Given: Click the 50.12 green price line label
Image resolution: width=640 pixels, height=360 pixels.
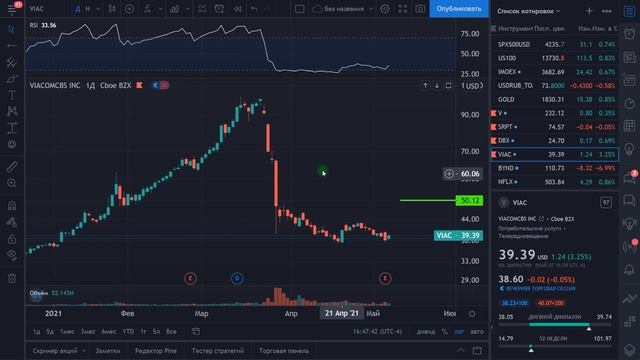Looking at the screenshot, I should coord(469,200).
